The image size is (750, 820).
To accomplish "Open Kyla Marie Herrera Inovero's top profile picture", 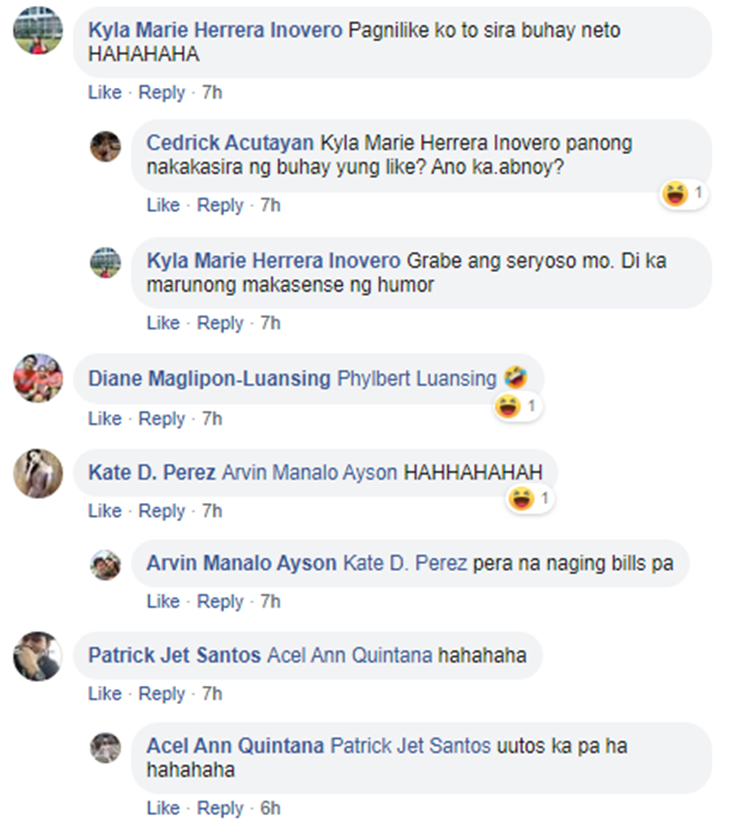I will pos(38,30).
